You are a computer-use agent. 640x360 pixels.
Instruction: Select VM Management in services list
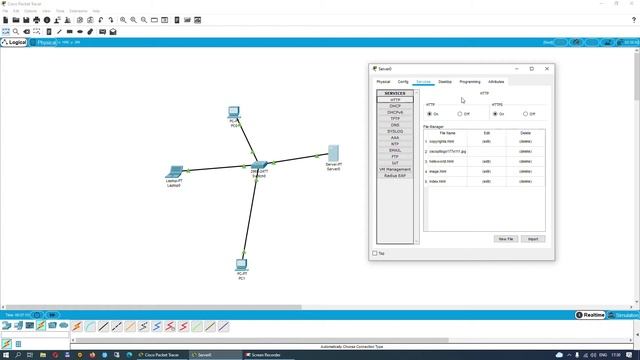395,169
